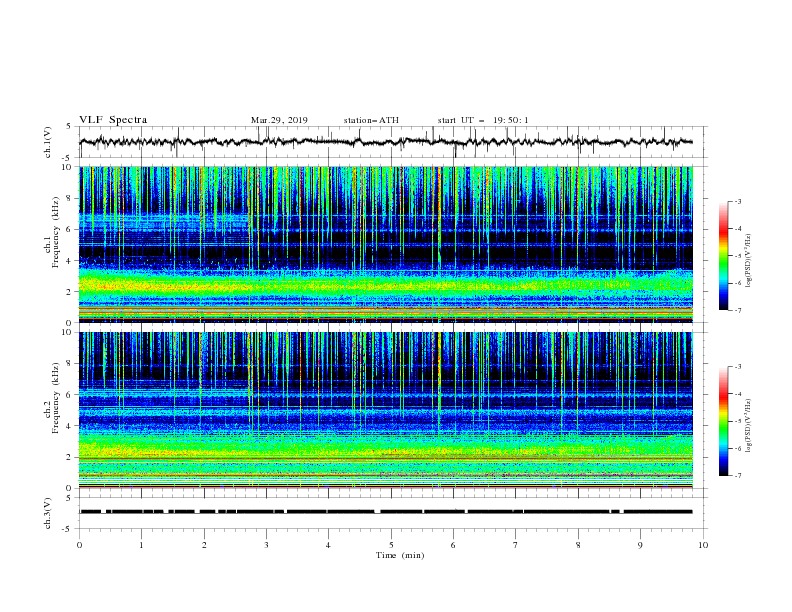The width and height of the screenshot is (792, 612).
Task: Click the ch.2 spectrogram panel
Action: pos(386,410)
